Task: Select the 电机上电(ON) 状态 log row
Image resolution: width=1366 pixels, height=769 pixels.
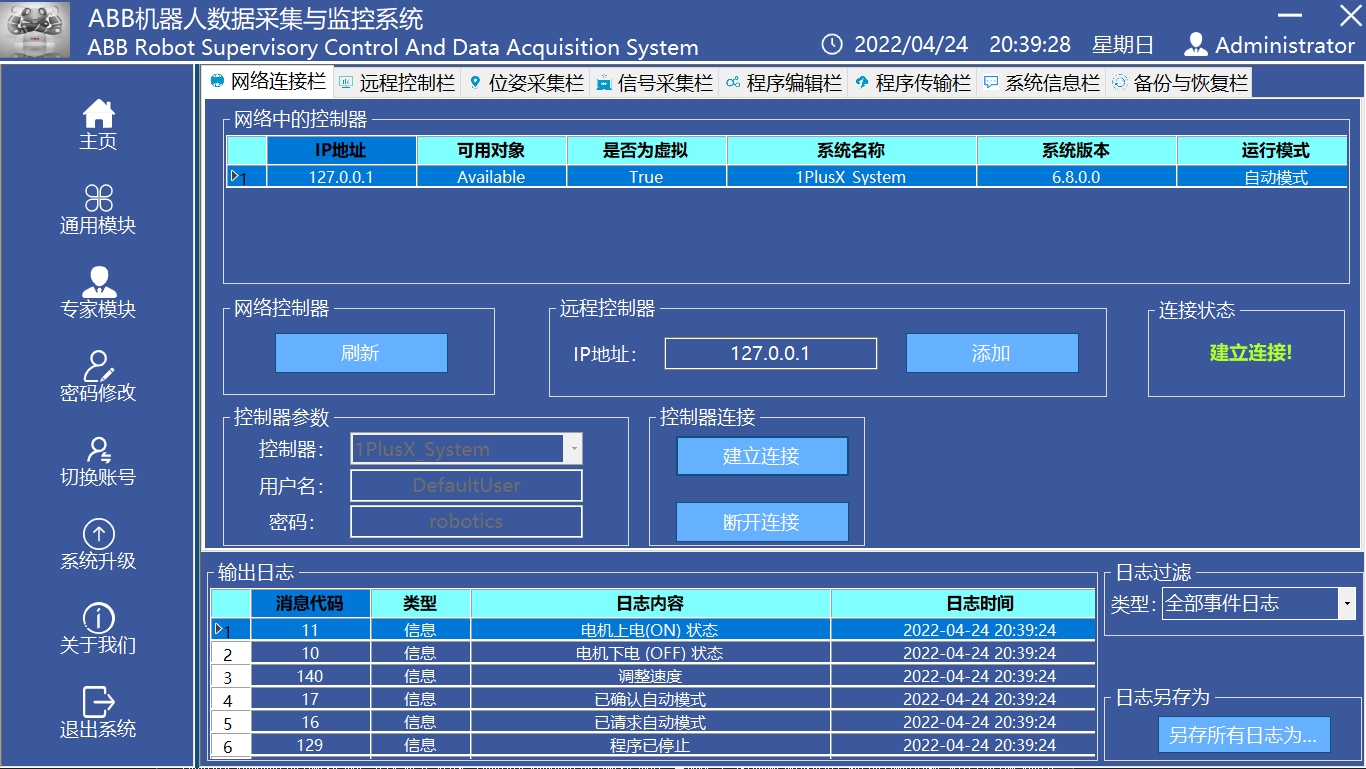Action: (x=653, y=630)
